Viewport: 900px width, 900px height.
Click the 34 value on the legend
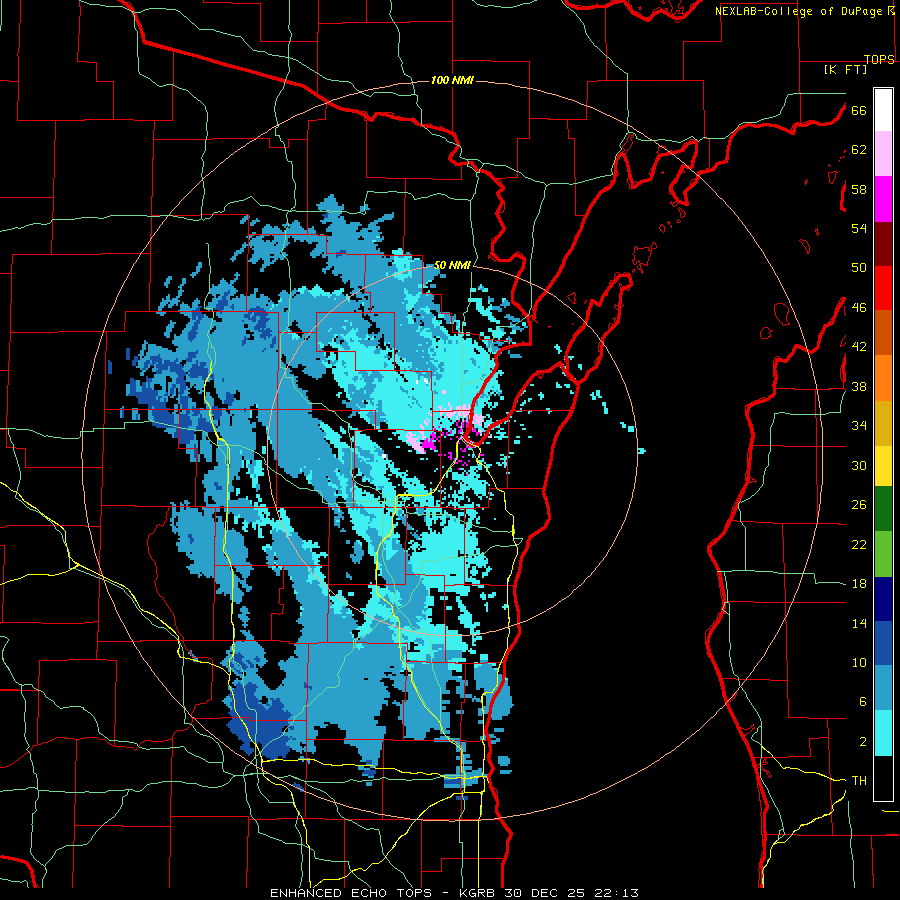(x=859, y=426)
